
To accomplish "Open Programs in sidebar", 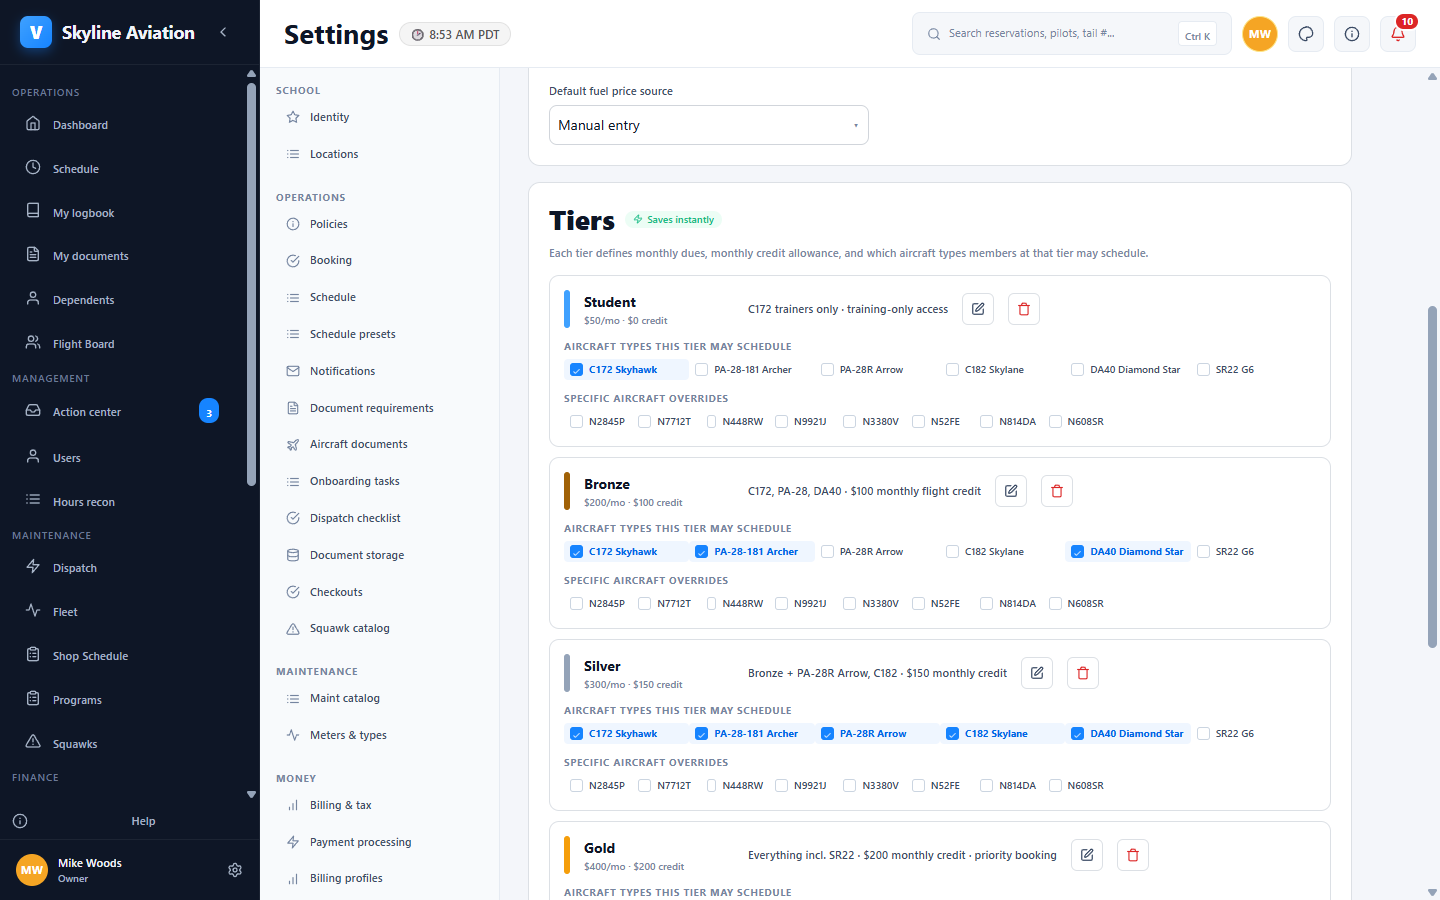I will (123, 700).
